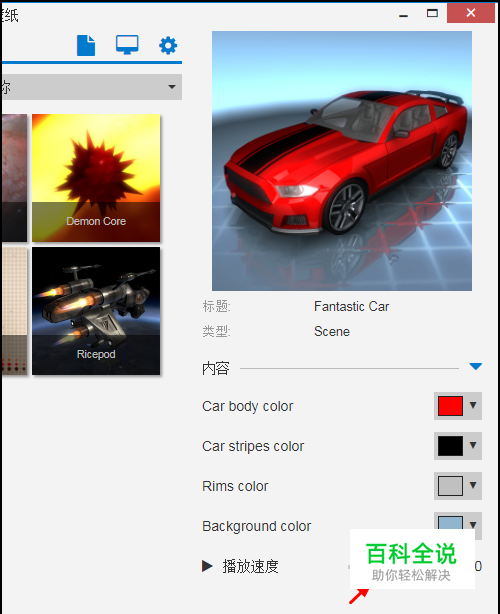Open the Background color dropdown arrow
Image resolution: width=500 pixels, height=614 pixels.
coord(473,524)
